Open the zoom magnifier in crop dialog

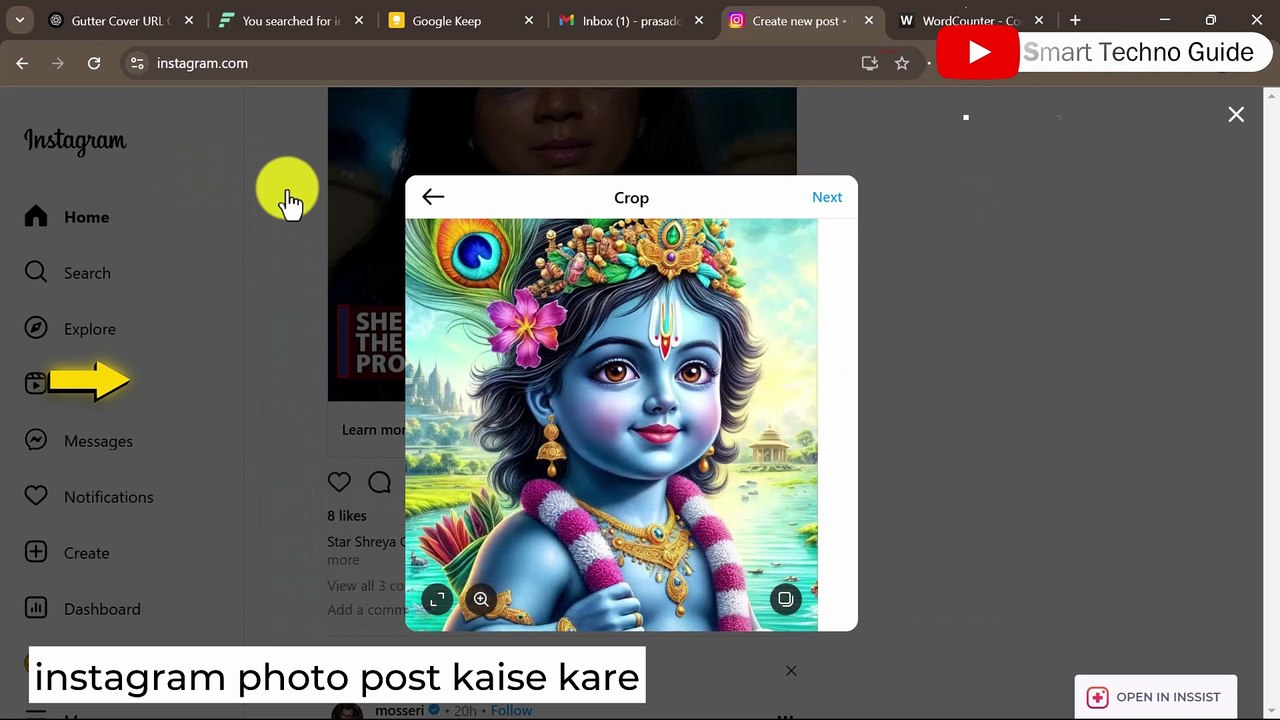coord(481,600)
